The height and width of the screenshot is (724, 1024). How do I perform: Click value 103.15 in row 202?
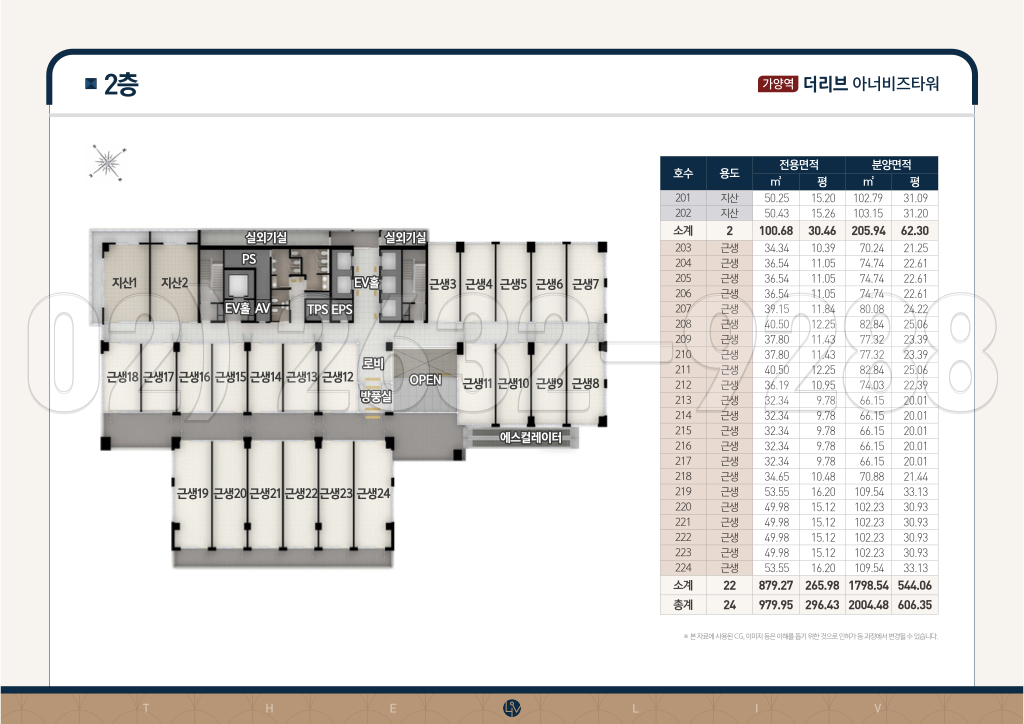(869, 213)
